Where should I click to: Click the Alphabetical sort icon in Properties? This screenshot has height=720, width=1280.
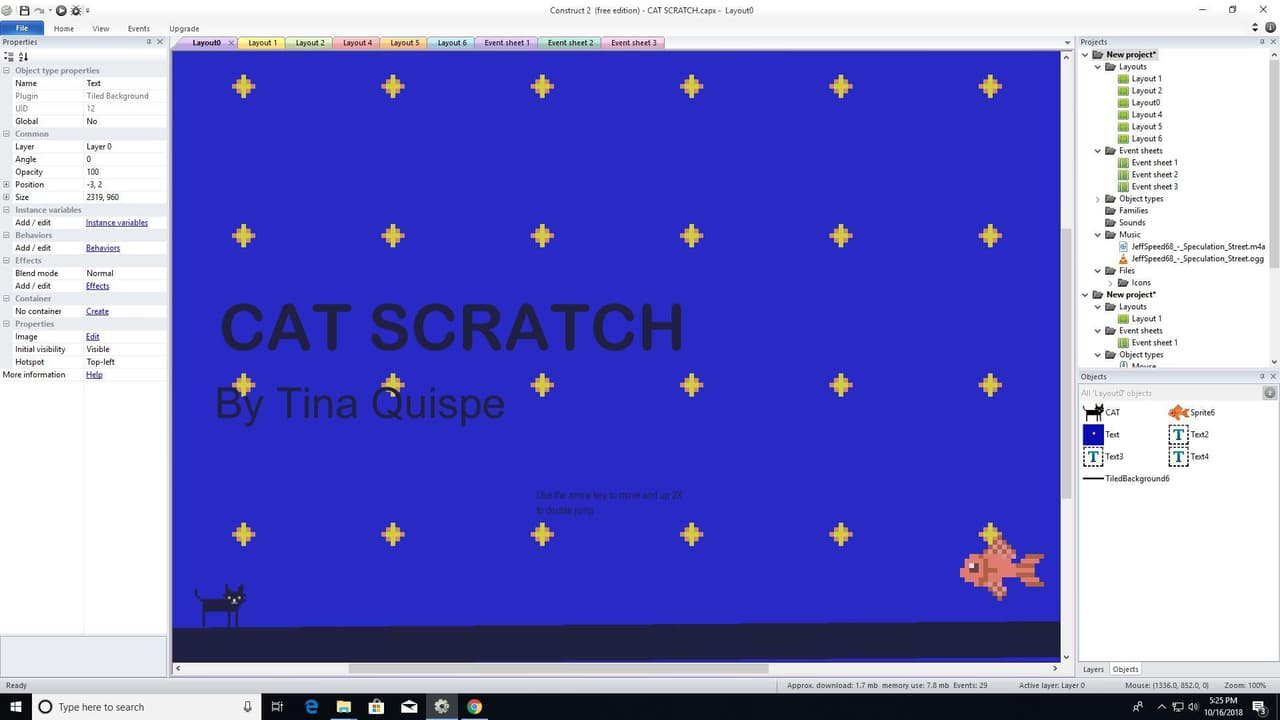24,57
